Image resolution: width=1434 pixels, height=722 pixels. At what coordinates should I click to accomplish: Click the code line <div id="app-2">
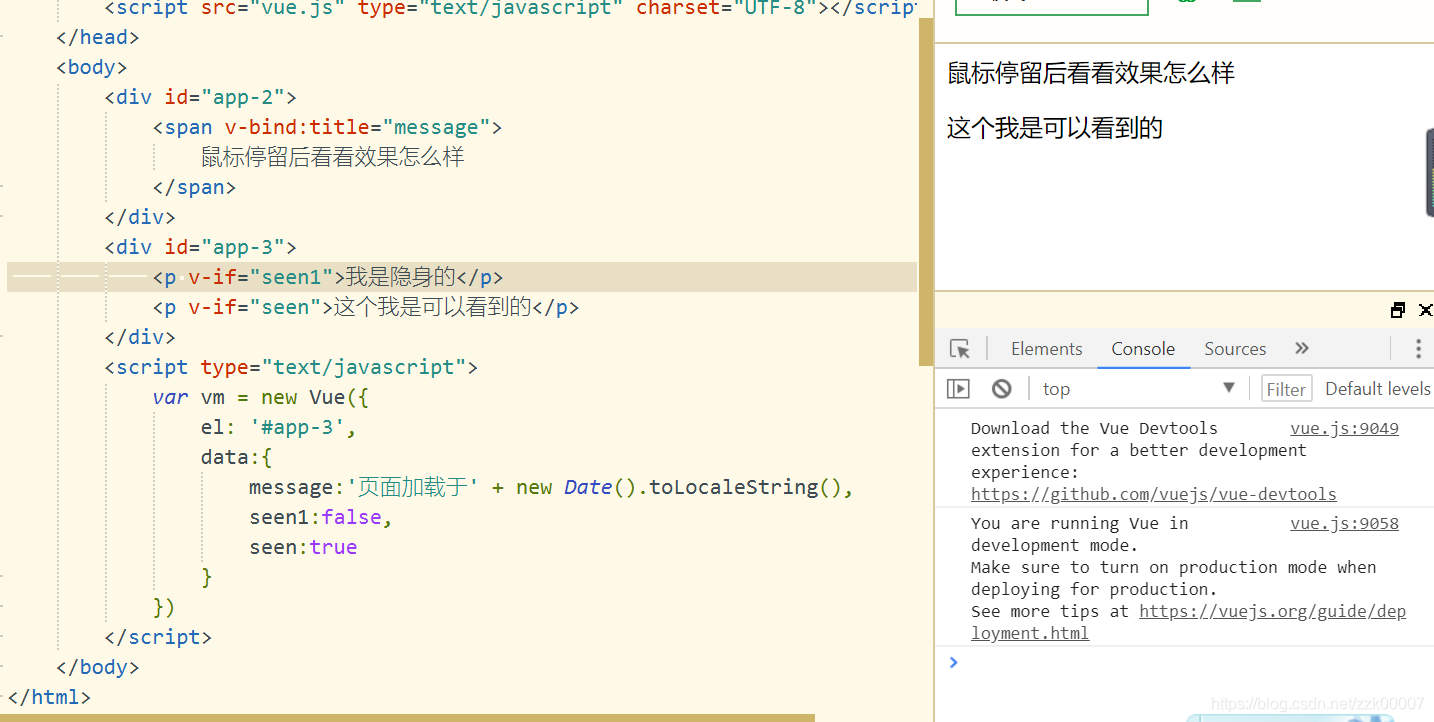[201, 97]
